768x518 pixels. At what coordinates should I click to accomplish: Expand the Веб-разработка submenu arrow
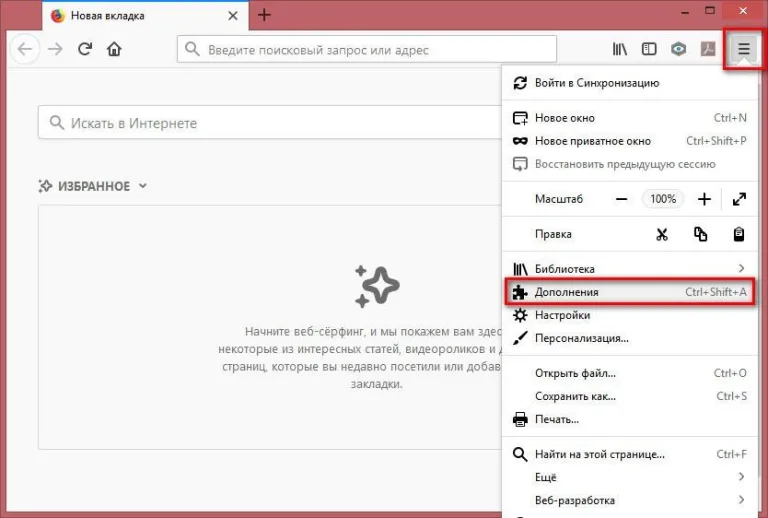click(x=741, y=500)
